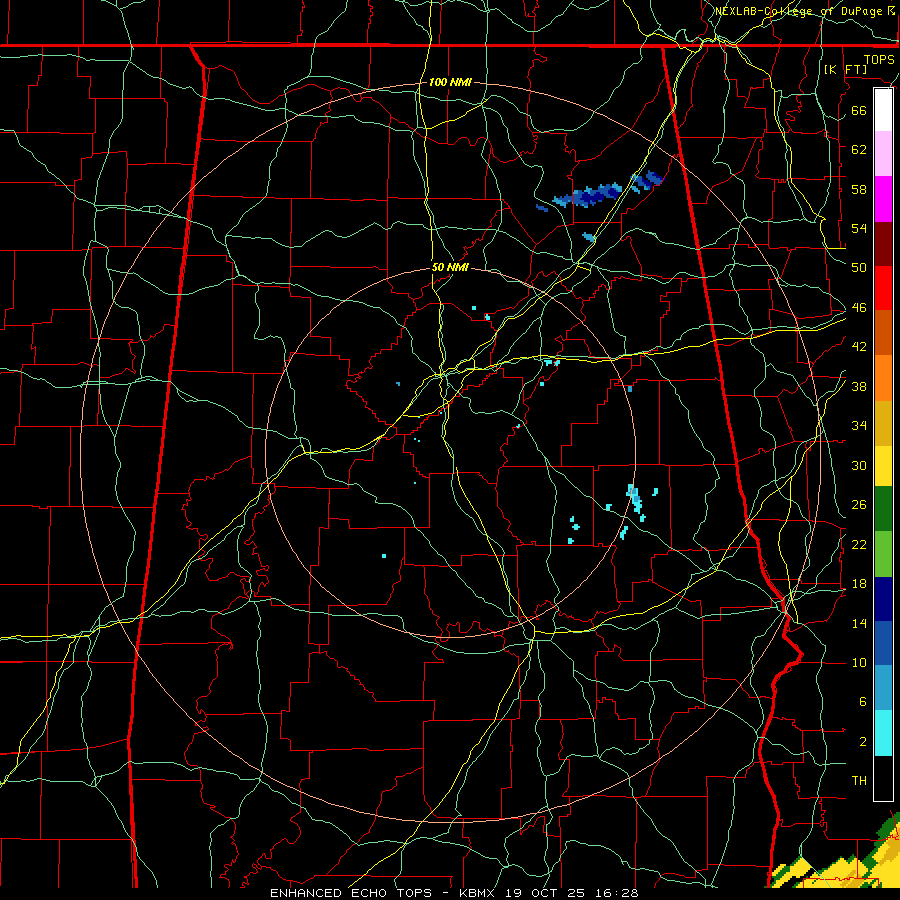Select the gold legend swatch

[x=883, y=424]
